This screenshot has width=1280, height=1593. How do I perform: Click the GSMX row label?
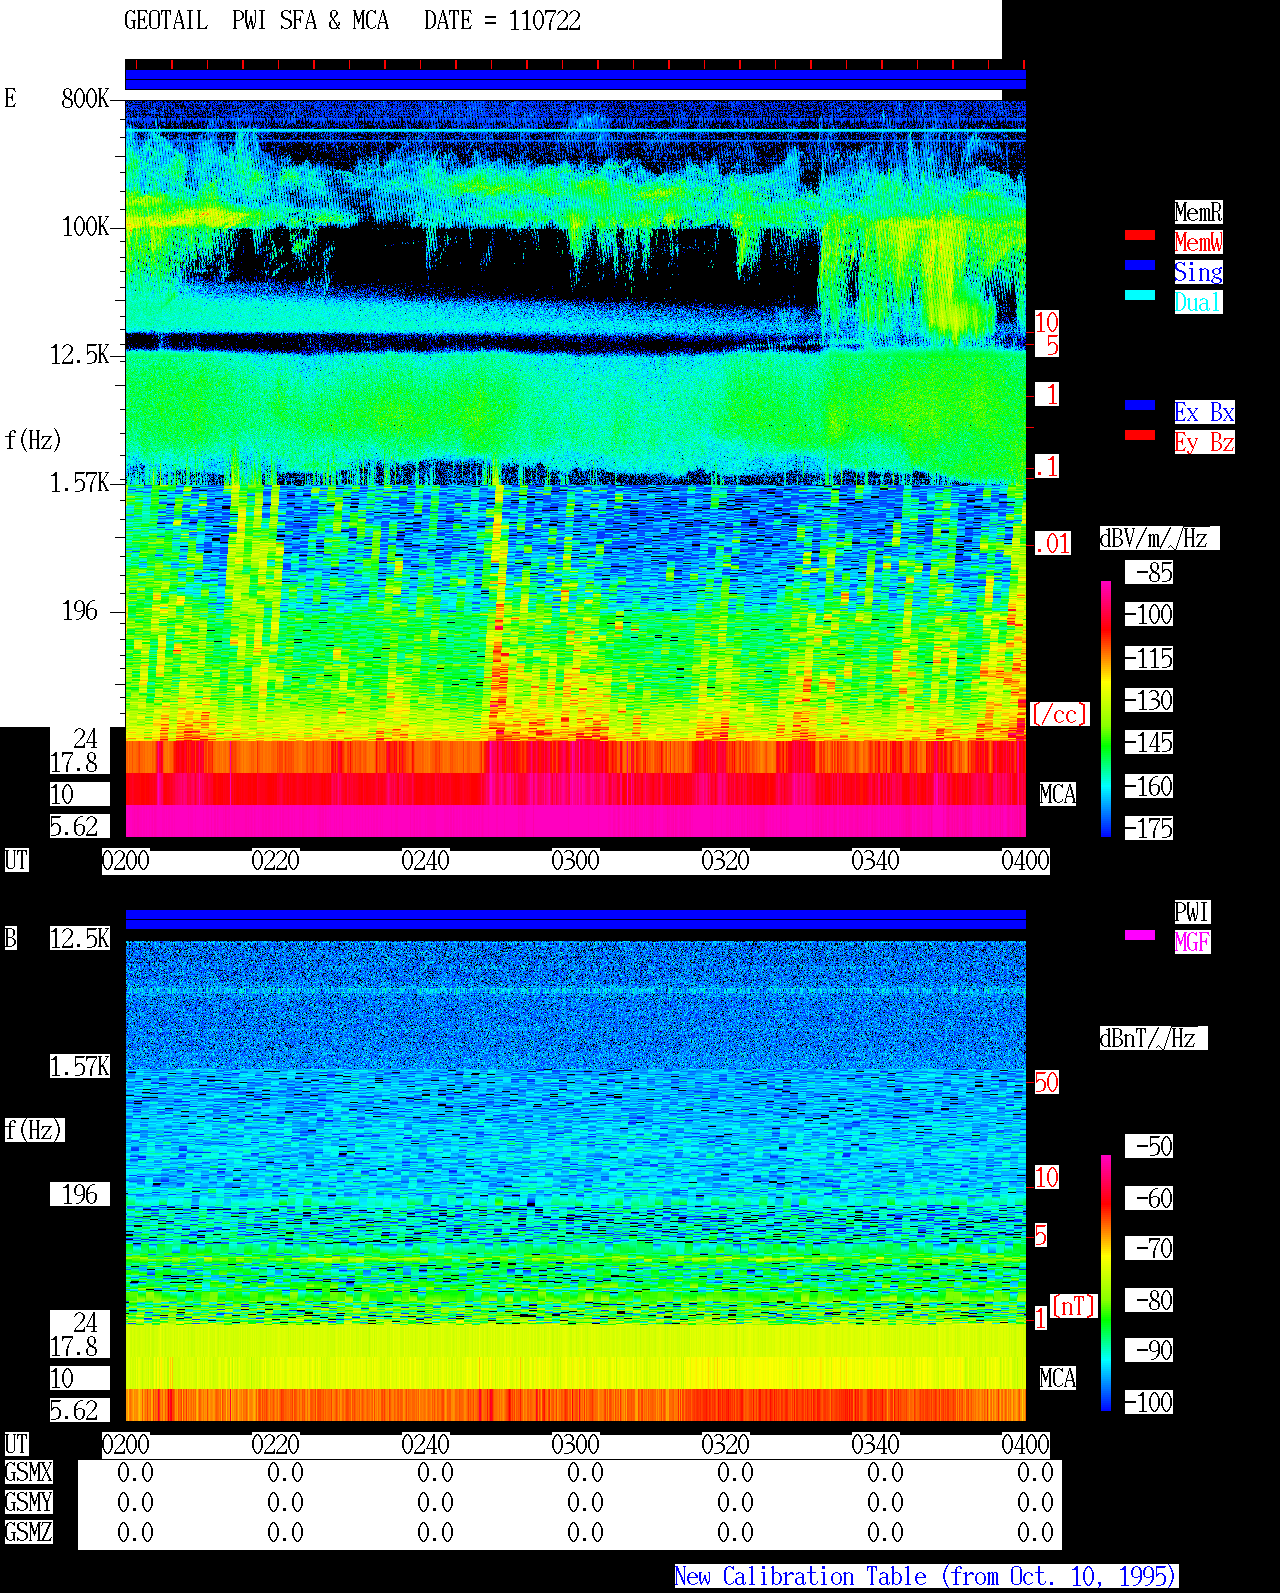tap(28, 1473)
